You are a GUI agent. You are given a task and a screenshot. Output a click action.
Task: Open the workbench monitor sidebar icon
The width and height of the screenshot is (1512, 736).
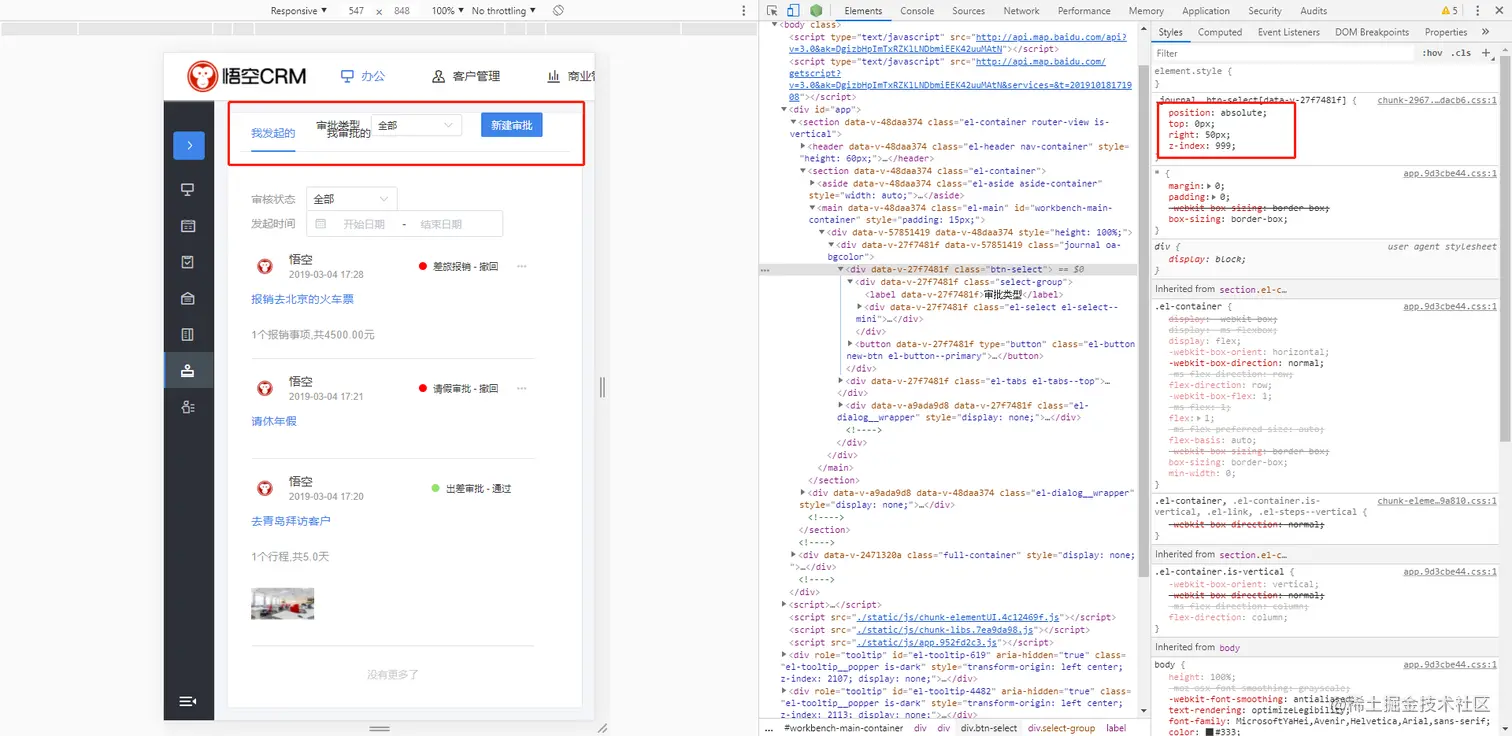188,190
